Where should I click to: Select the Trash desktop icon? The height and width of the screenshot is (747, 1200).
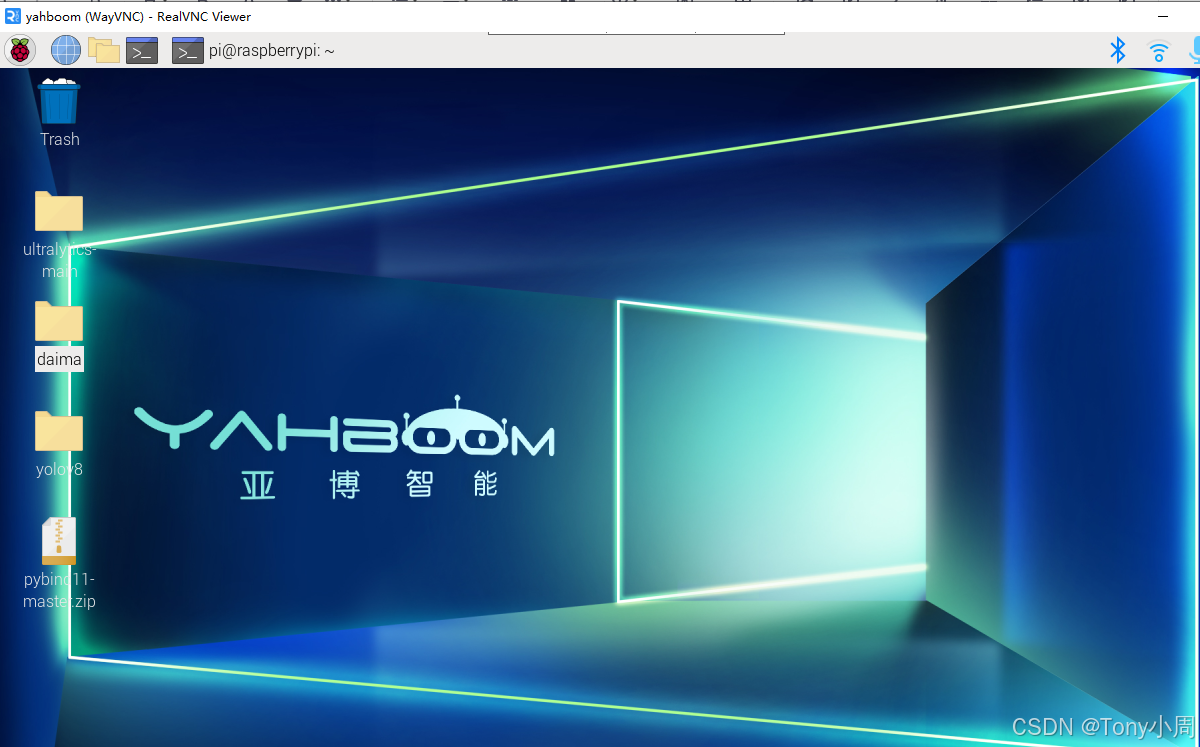pyautogui.click(x=59, y=112)
